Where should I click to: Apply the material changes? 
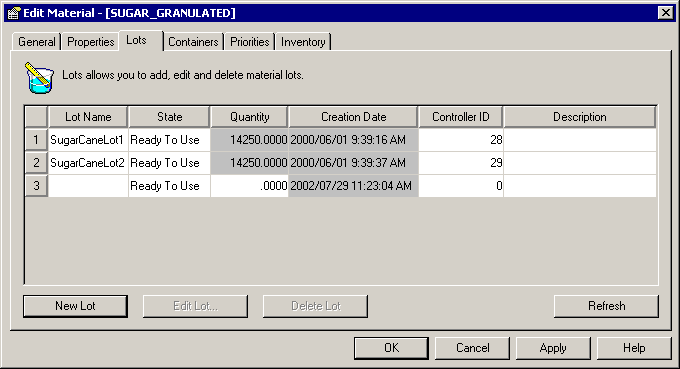(x=553, y=348)
